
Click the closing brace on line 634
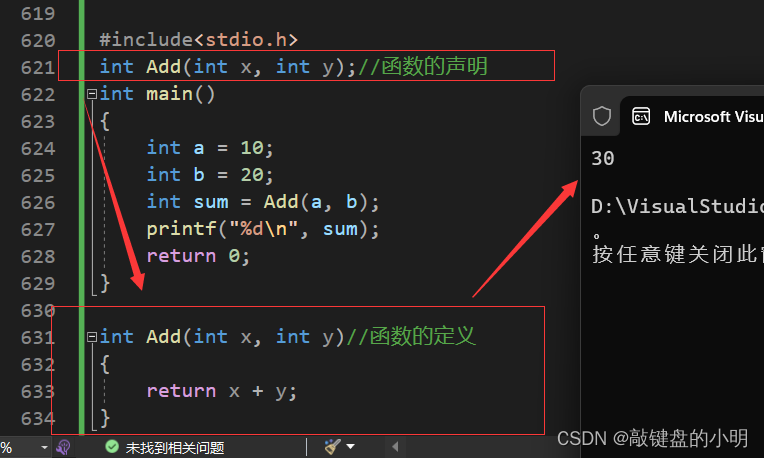click(x=105, y=418)
